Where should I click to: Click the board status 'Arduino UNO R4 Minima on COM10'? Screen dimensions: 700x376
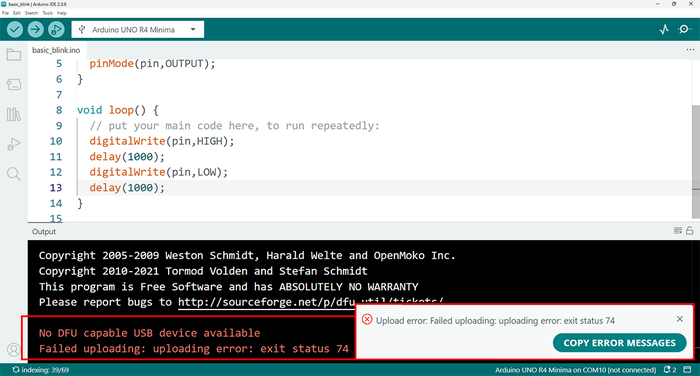click(575, 370)
